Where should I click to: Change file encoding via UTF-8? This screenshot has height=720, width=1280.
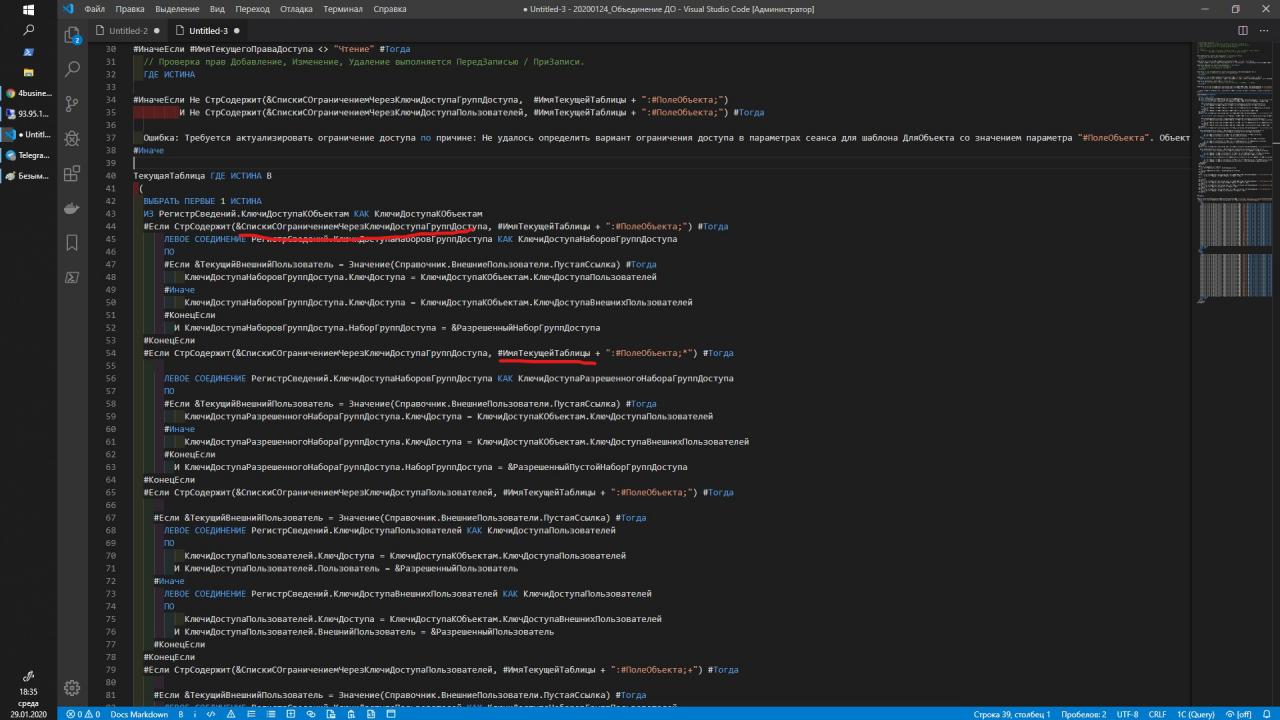[x=1127, y=714]
